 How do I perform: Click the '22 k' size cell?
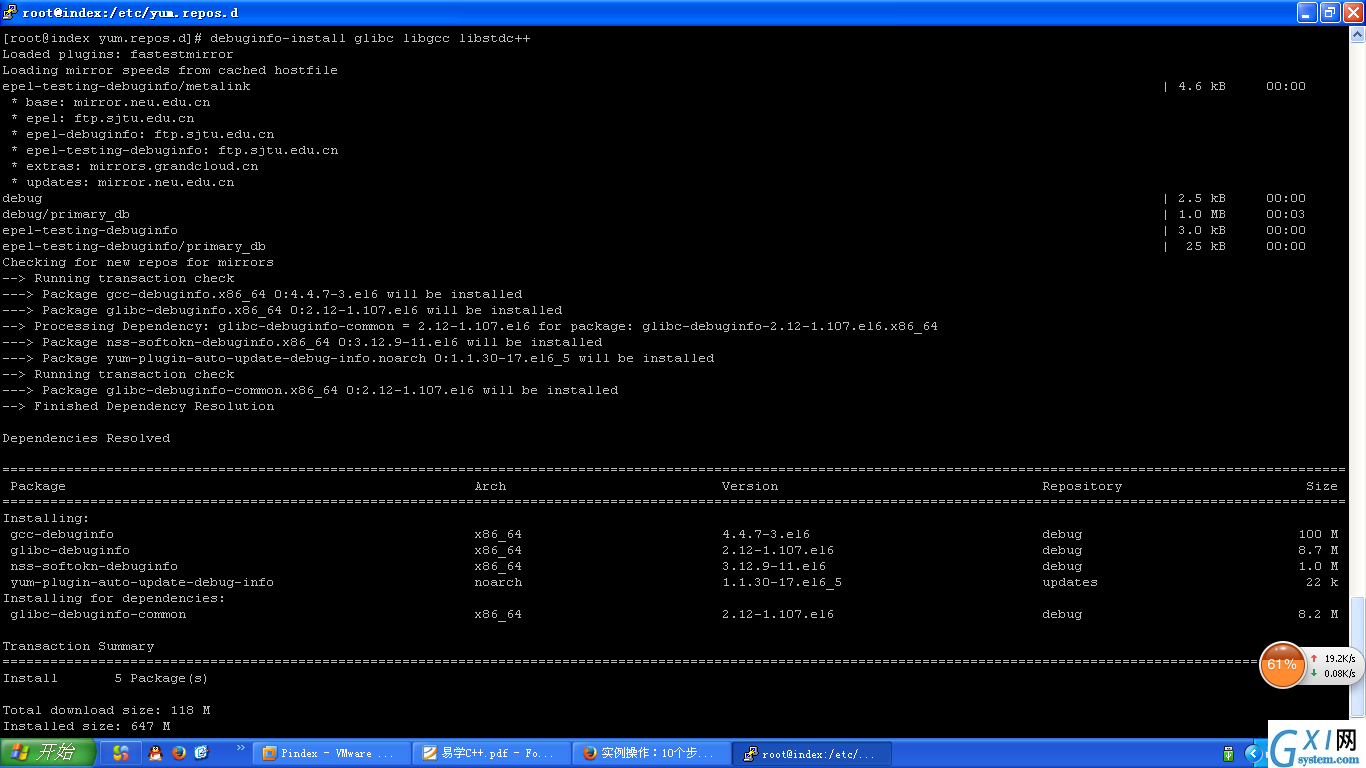[1322, 582]
